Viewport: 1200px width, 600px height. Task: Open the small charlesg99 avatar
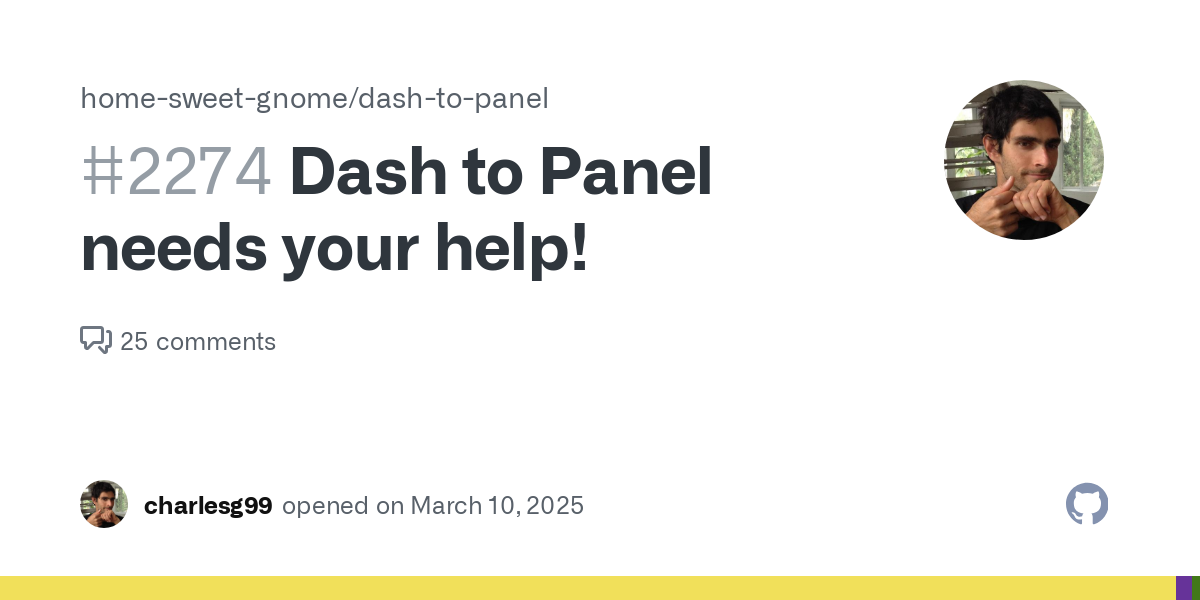[x=104, y=504]
